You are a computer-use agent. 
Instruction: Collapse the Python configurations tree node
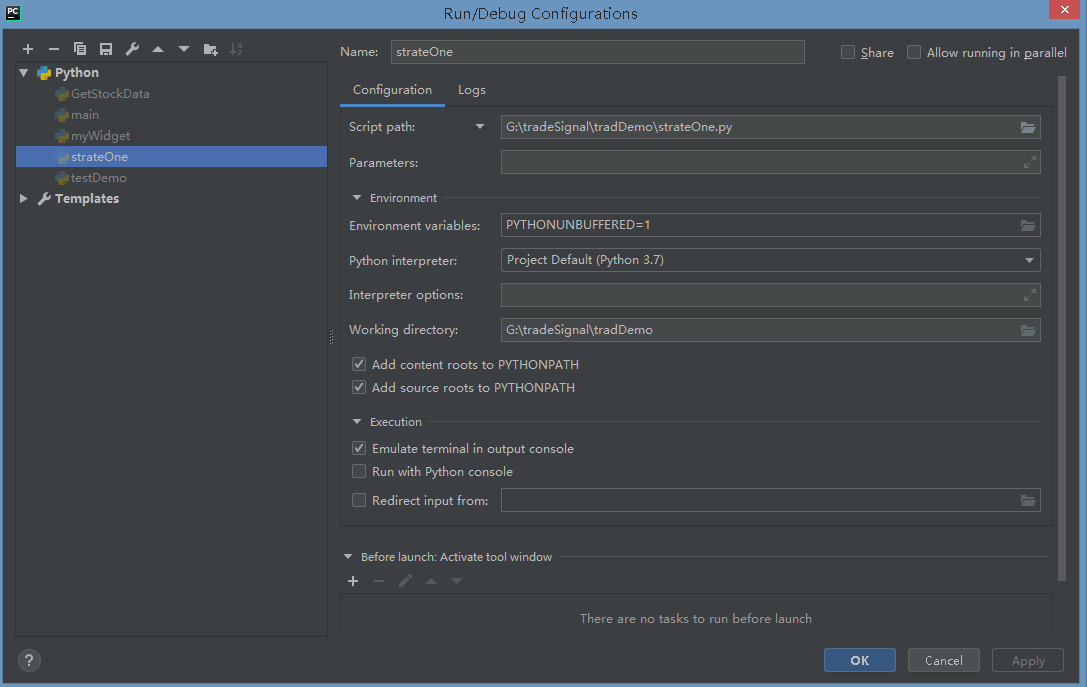pyautogui.click(x=24, y=72)
